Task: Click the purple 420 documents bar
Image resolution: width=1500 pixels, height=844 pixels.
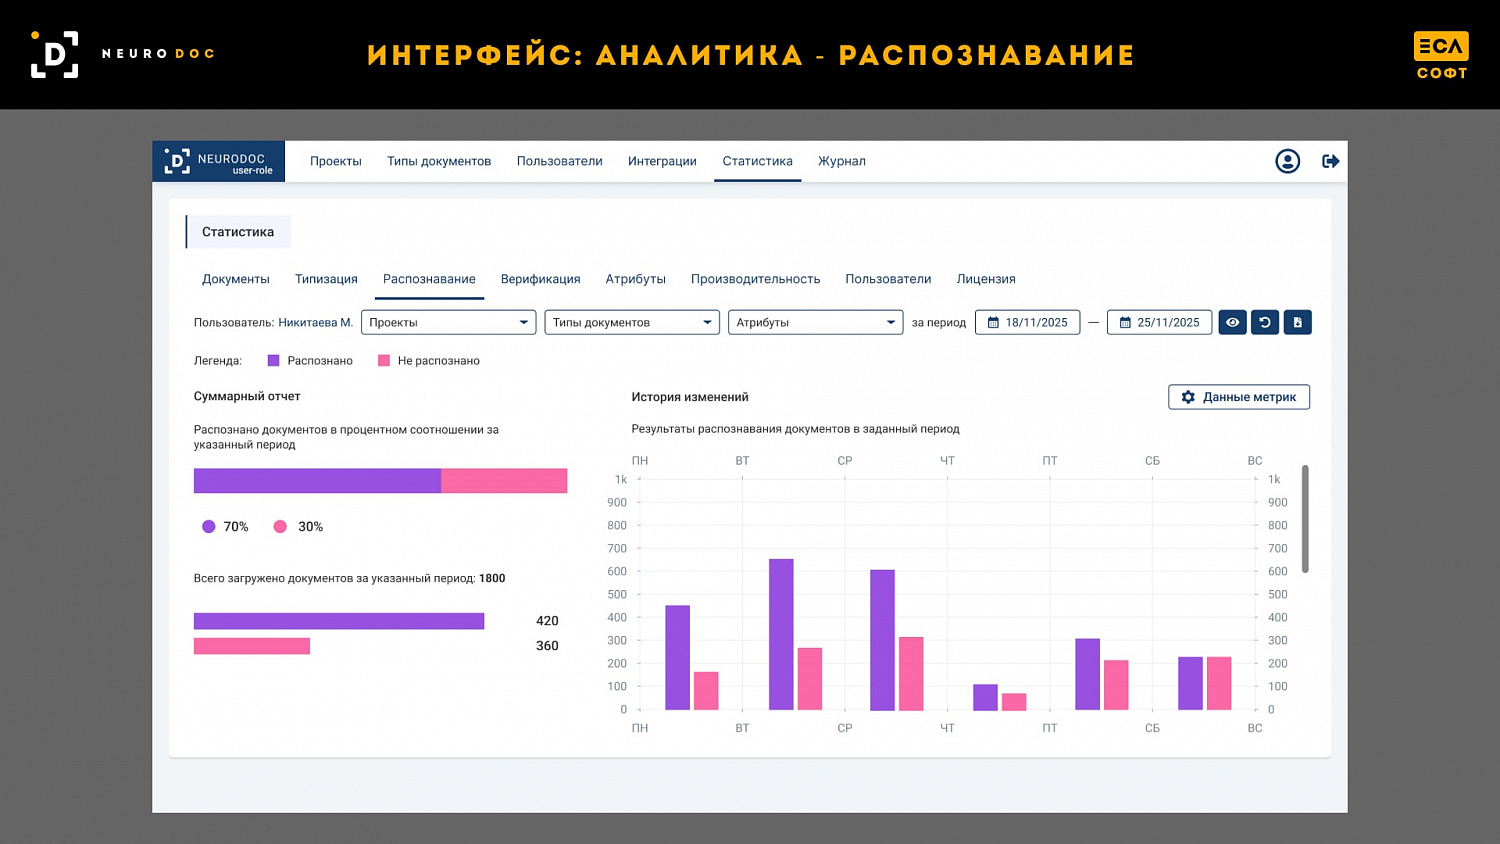Action: (x=339, y=621)
